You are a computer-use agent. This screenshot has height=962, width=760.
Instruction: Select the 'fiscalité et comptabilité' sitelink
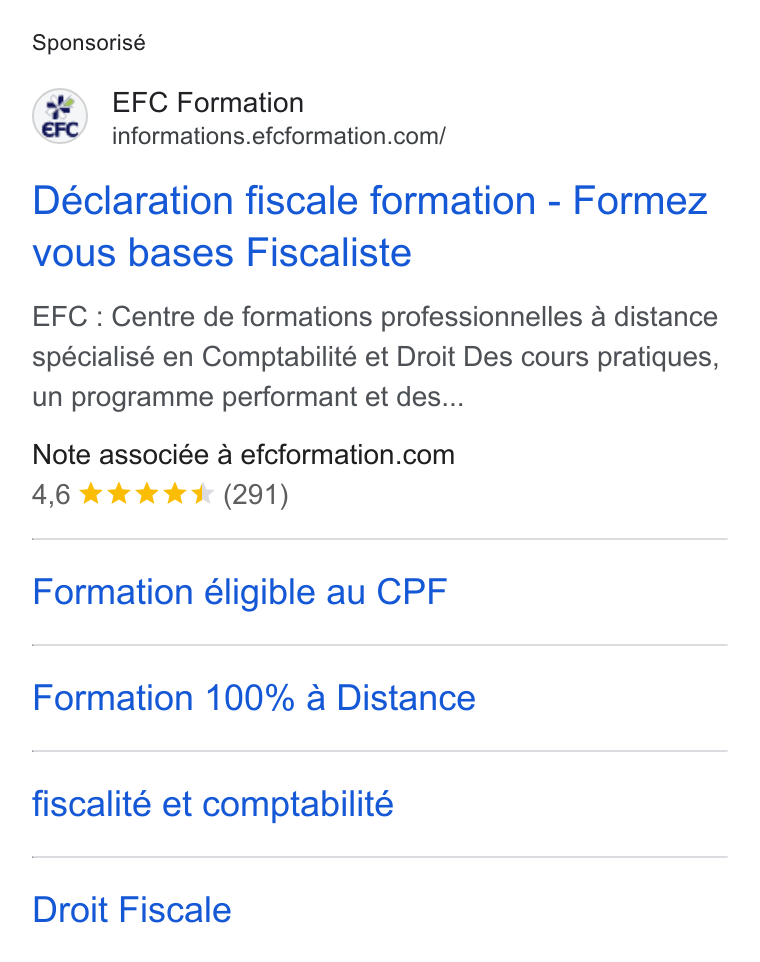(212, 804)
